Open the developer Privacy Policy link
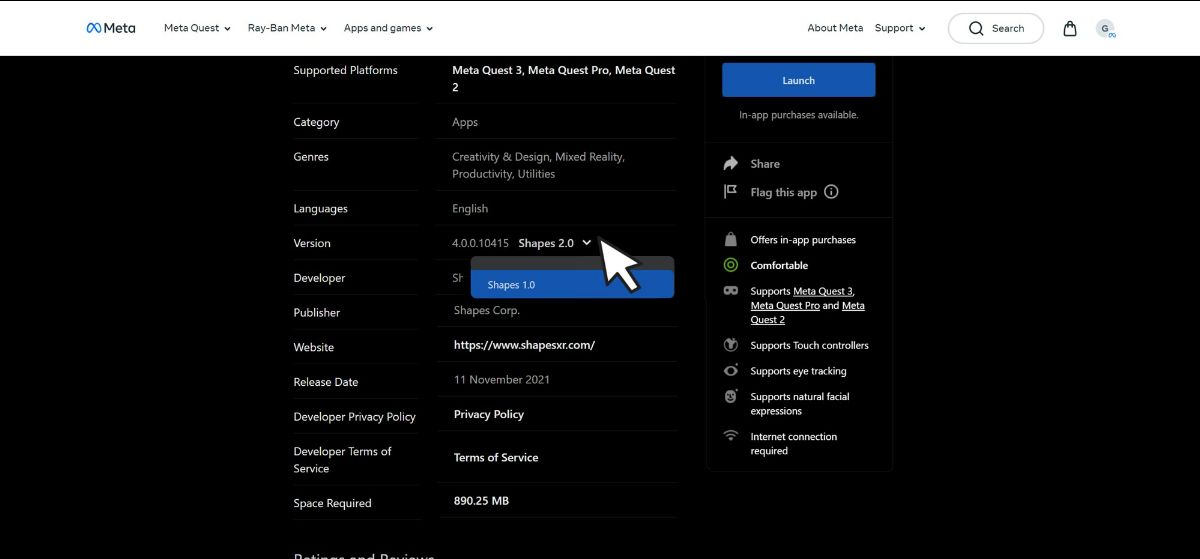 [488, 414]
